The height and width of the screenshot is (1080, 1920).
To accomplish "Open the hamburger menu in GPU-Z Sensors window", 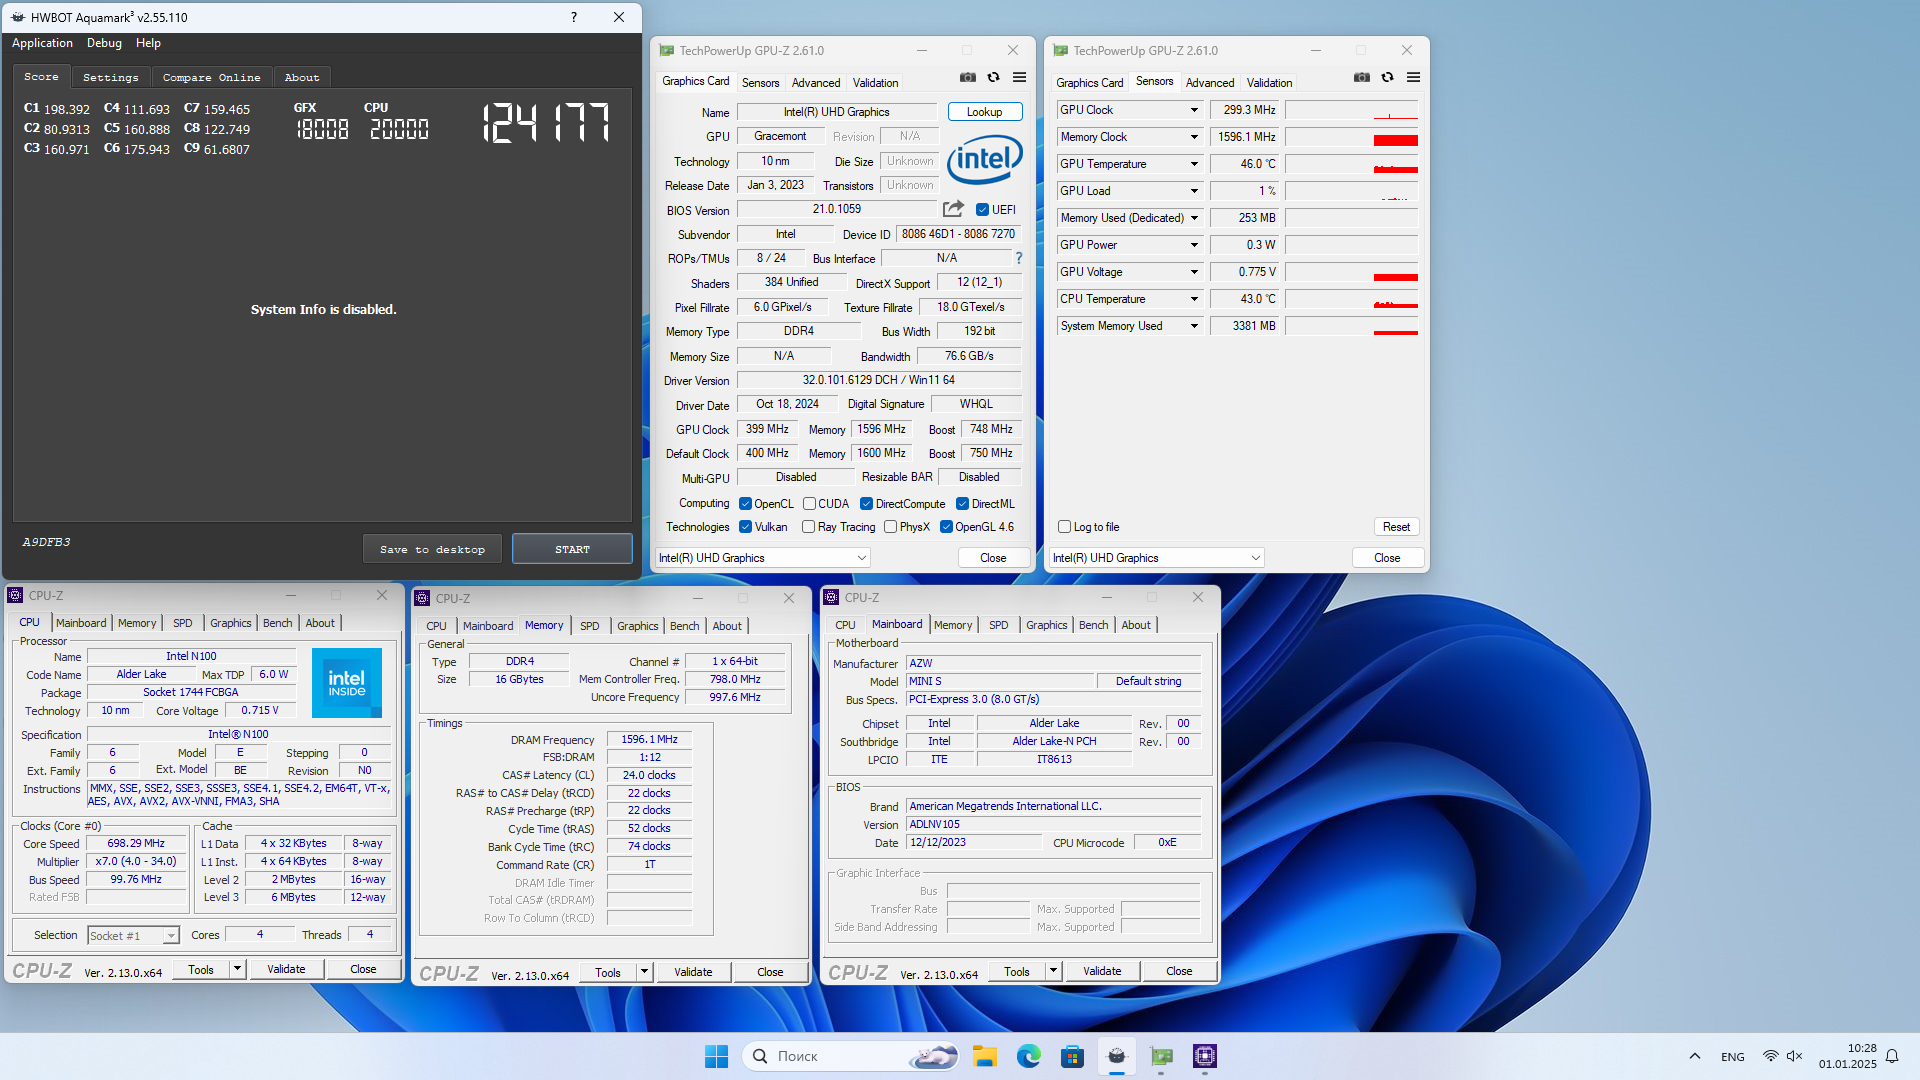I will (x=1413, y=77).
